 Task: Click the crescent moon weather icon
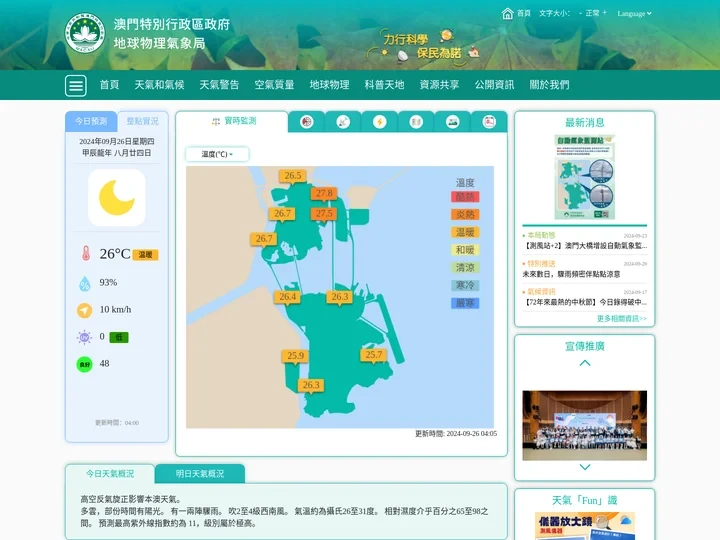(117, 197)
